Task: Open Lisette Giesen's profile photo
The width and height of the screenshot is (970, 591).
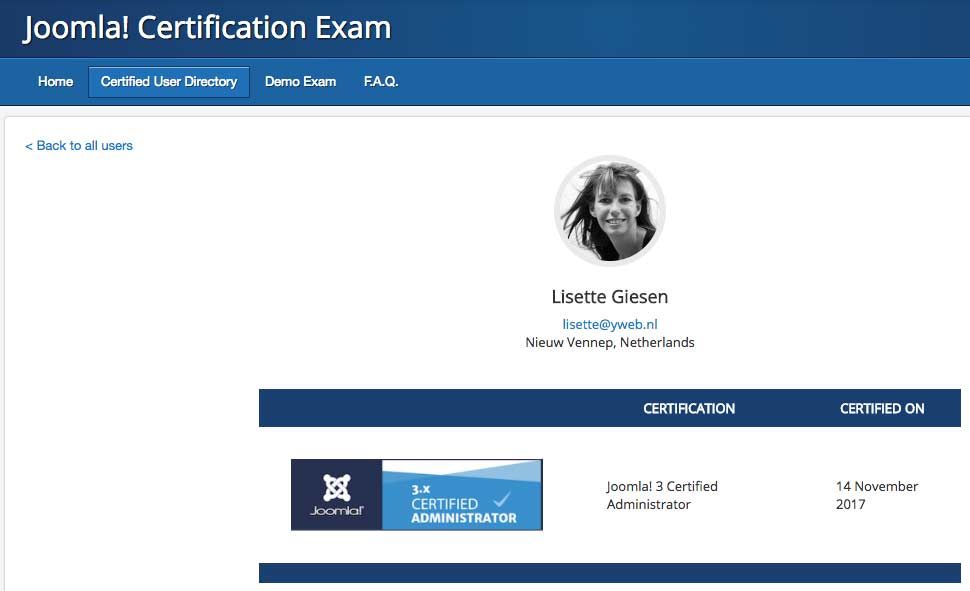Action: coord(609,210)
